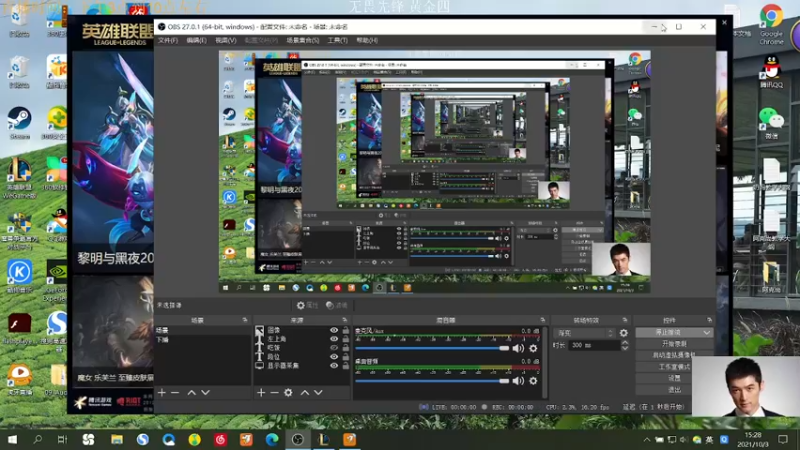Viewport: 800px width, 450px height.
Task: Toggle visibility of 吃饭 source
Action: click(334, 347)
